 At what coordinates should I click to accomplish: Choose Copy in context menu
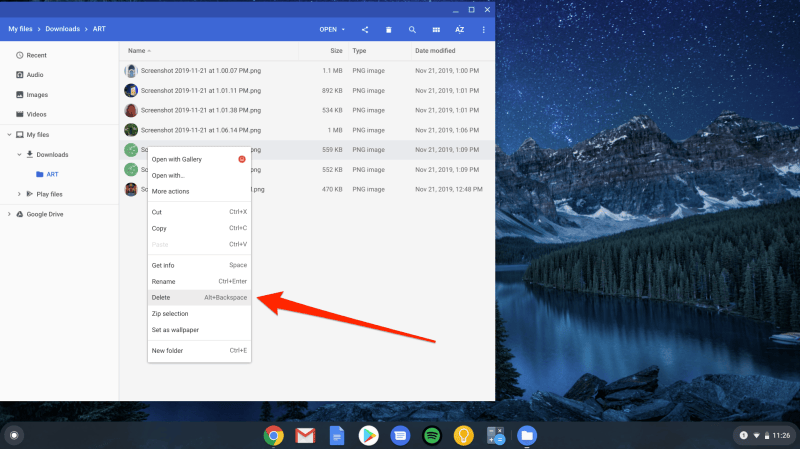tap(199, 228)
